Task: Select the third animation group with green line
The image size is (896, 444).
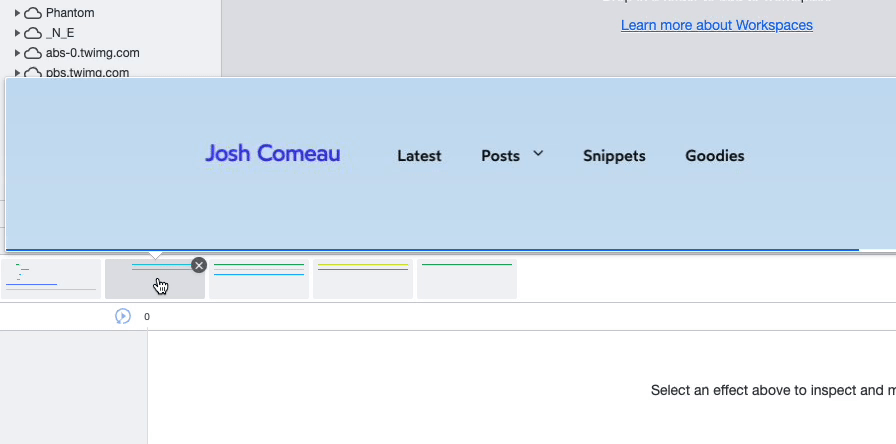Action: click(x=259, y=279)
